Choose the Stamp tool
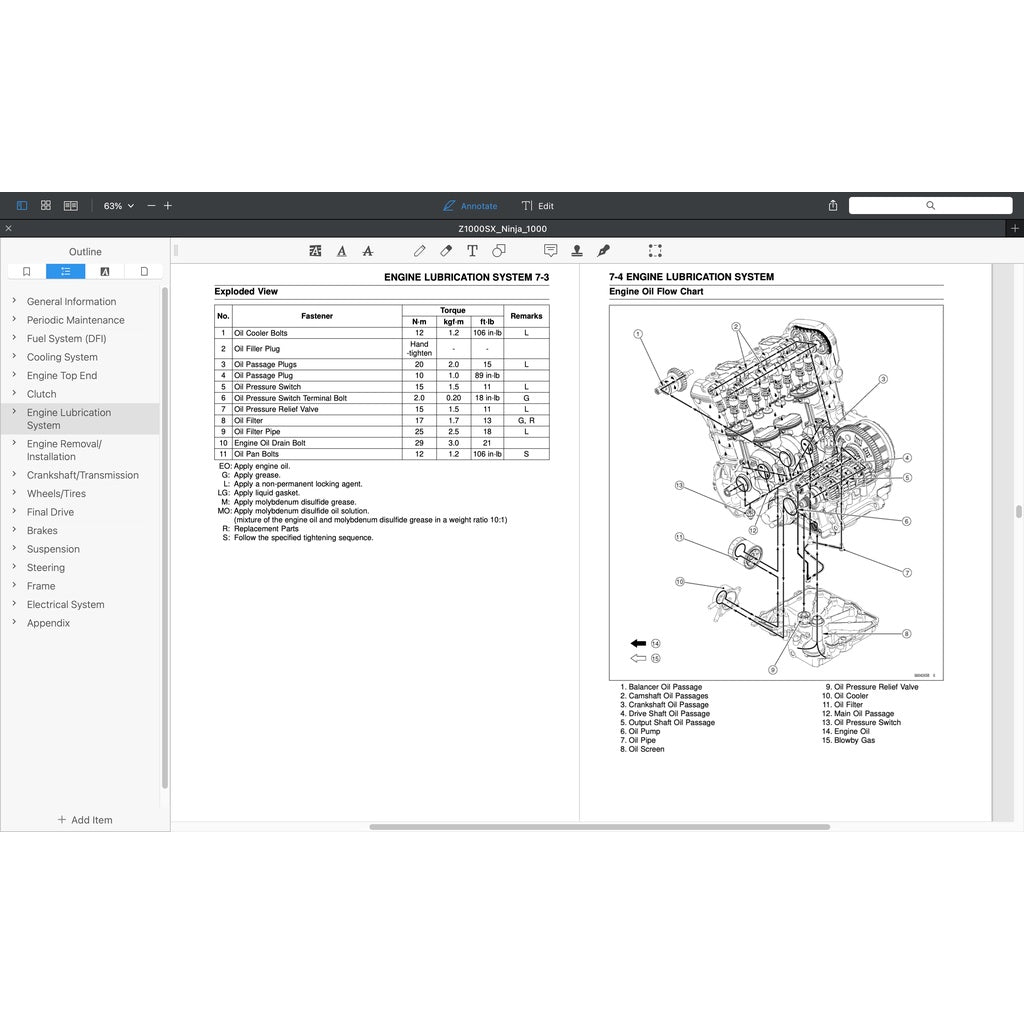Screen dimensions: 1024x1024 [x=577, y=251]
